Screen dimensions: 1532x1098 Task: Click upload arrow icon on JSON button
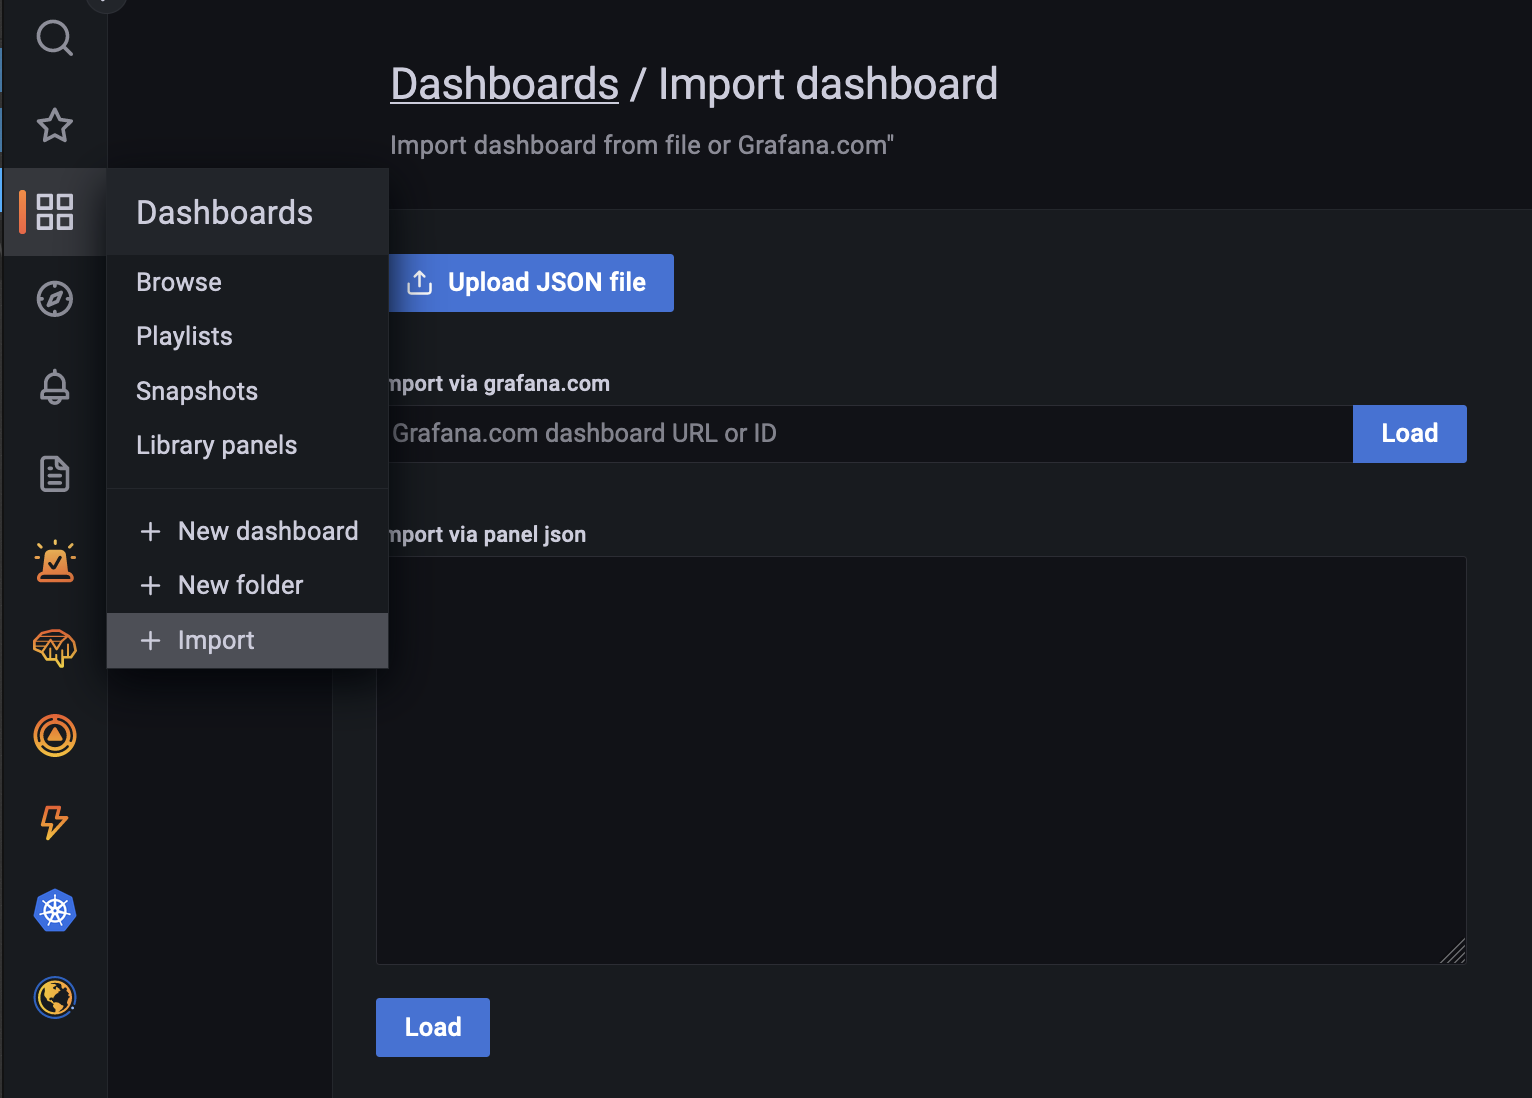click(420, 283)
